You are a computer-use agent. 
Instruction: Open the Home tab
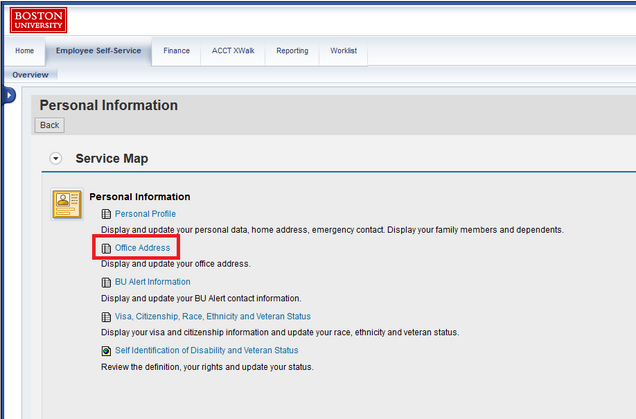25,51
